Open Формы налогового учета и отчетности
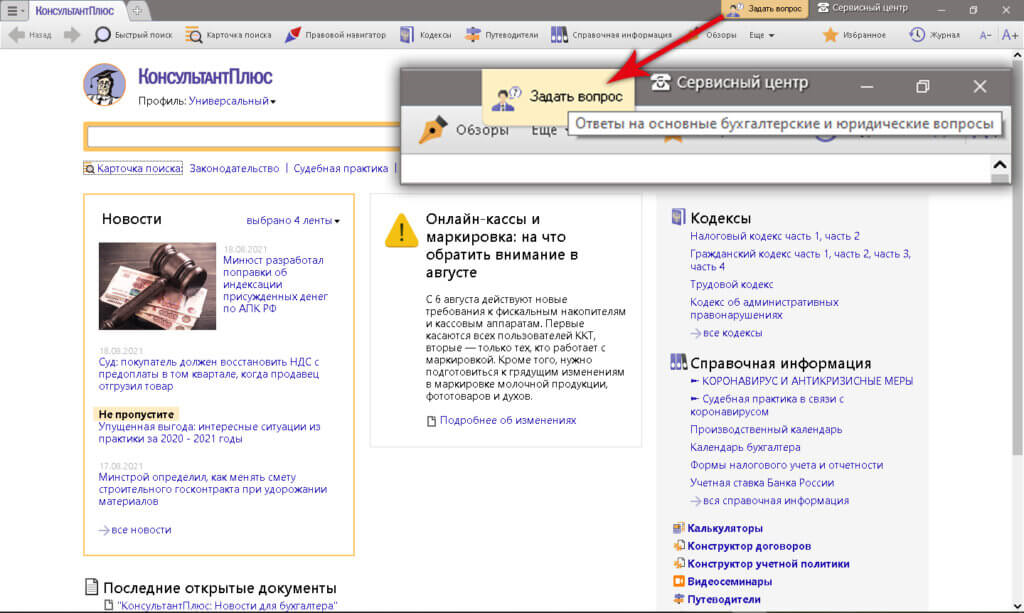This screenshot has height=613, width=1024. [786, 465]
